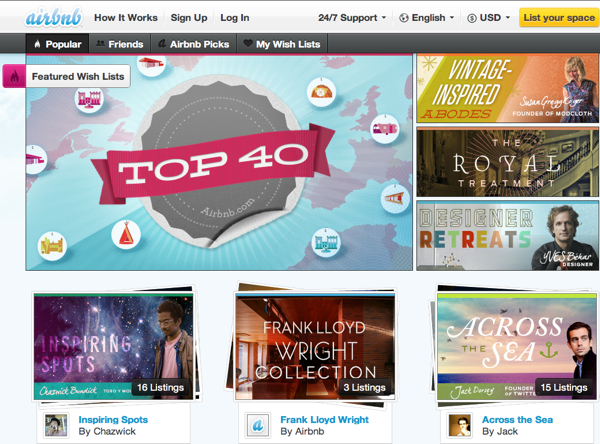Click the airbnb logo
Image resolution: width=600 pixels, height=444 pixels.
coord(54,18)
